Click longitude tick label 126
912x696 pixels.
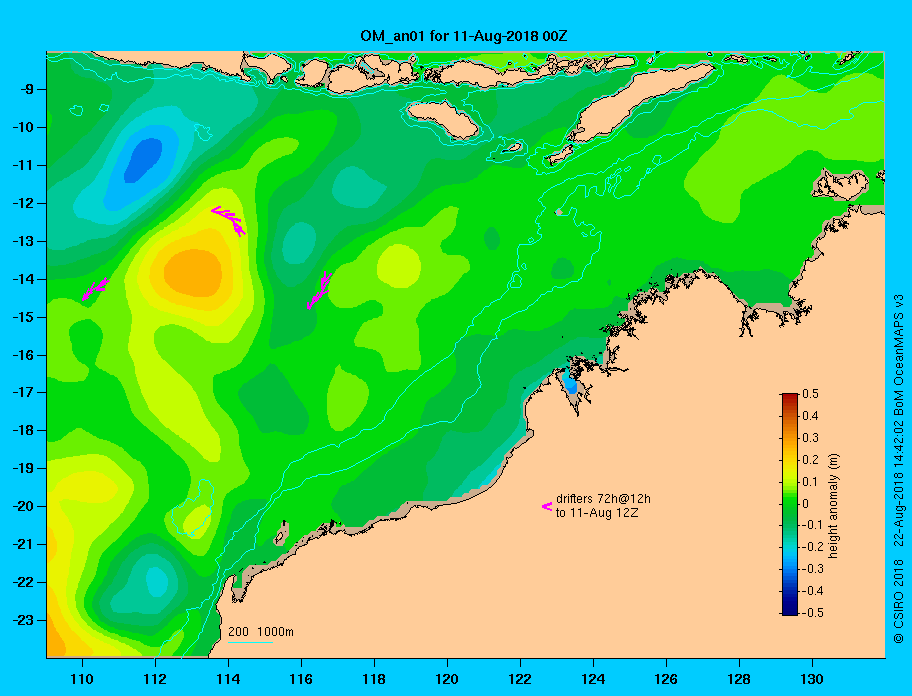click(666, 679)
